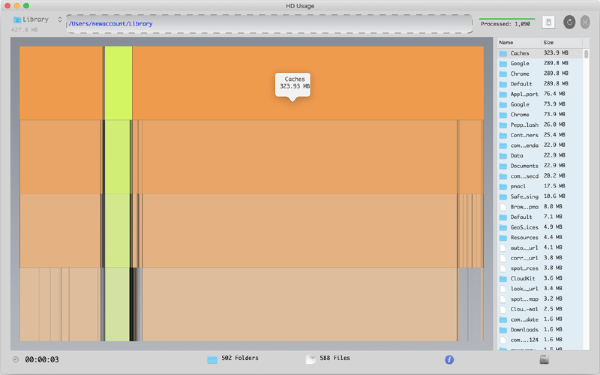
Task: Click the grey cancel X icon in toolbar
Action: 585,22
